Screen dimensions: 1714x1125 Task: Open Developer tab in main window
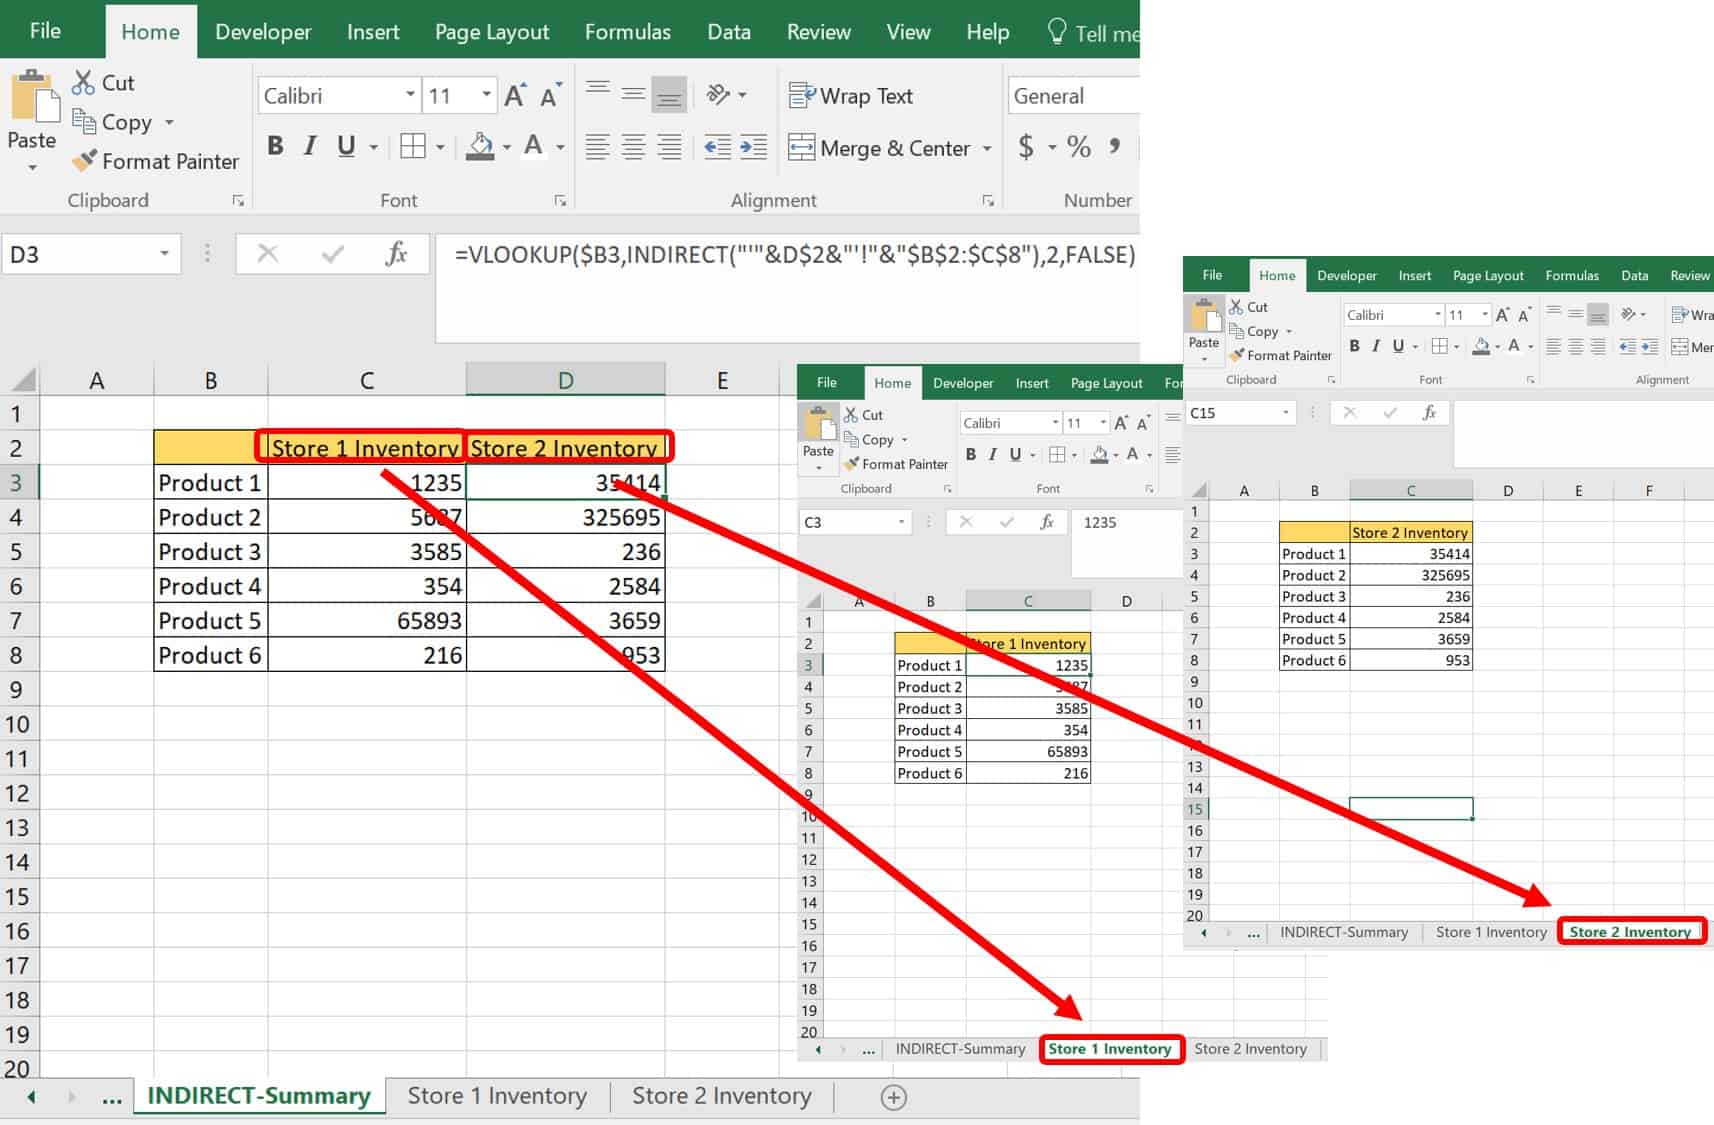click(263, 32)
